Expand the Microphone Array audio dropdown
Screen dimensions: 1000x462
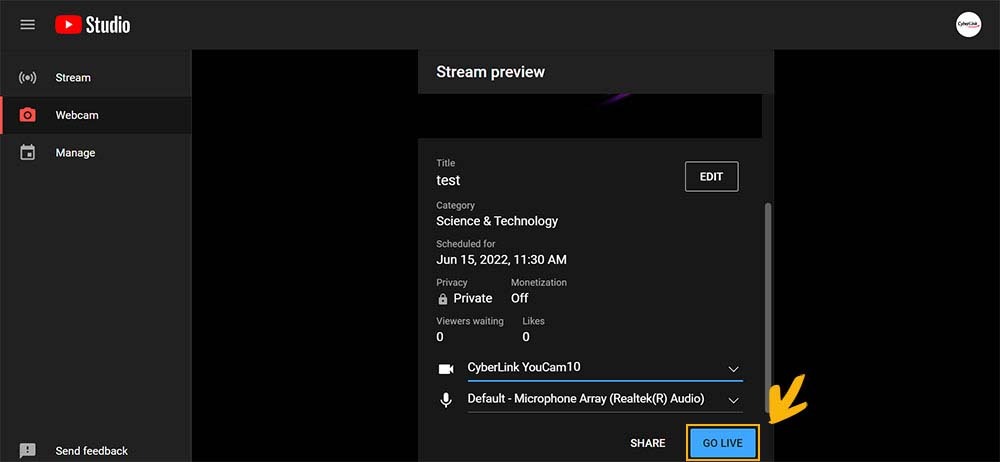[x=605, y=399]
